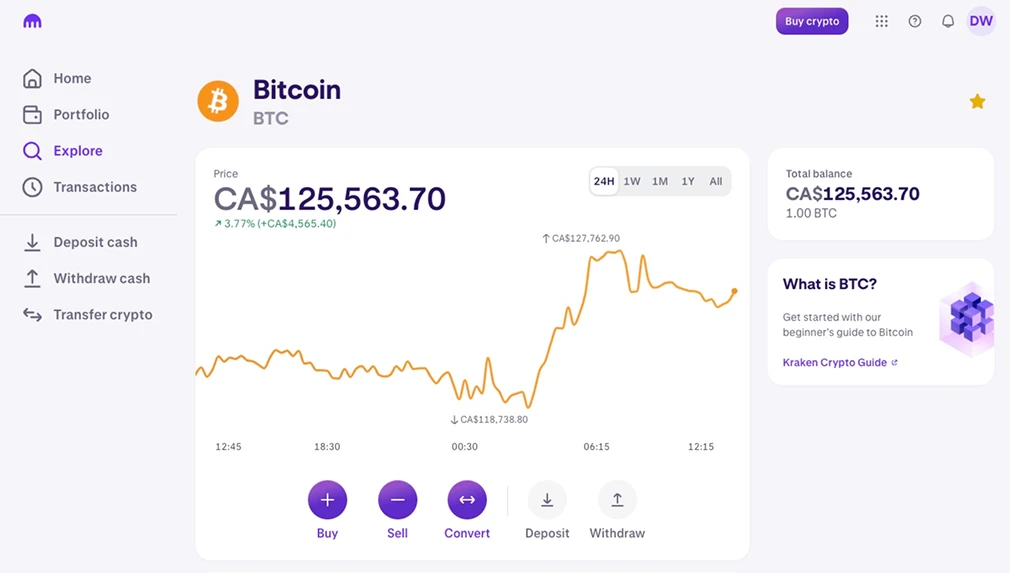Switch chart range to 1W
This screenshot has height=573, width=1010.
tap(632, 181)
